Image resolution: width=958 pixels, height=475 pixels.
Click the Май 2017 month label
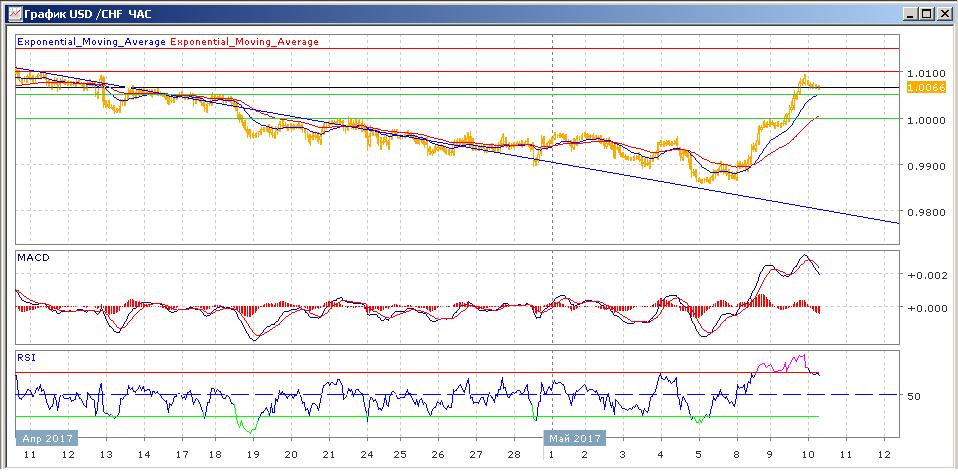coord(574,438)
